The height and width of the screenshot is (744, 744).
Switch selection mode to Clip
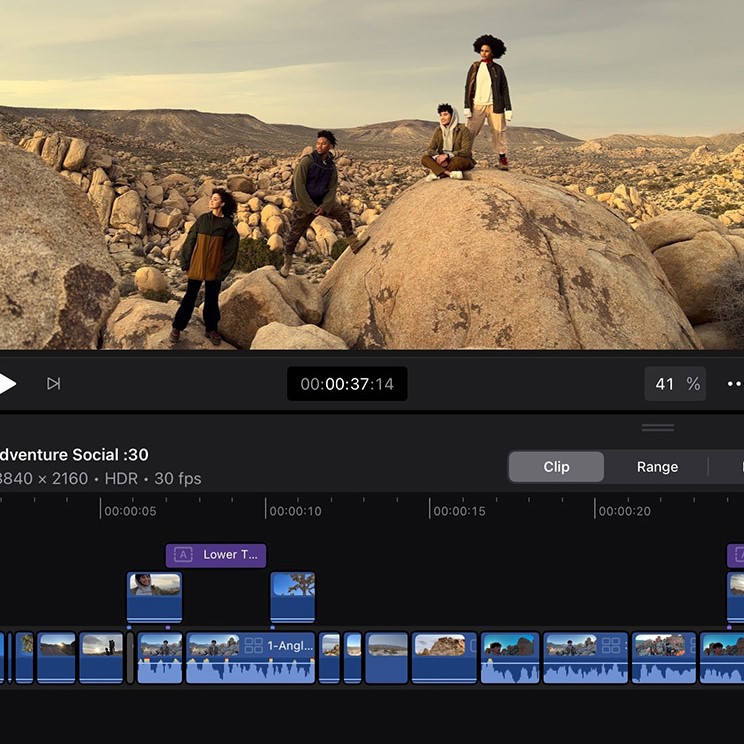(556, 467)
